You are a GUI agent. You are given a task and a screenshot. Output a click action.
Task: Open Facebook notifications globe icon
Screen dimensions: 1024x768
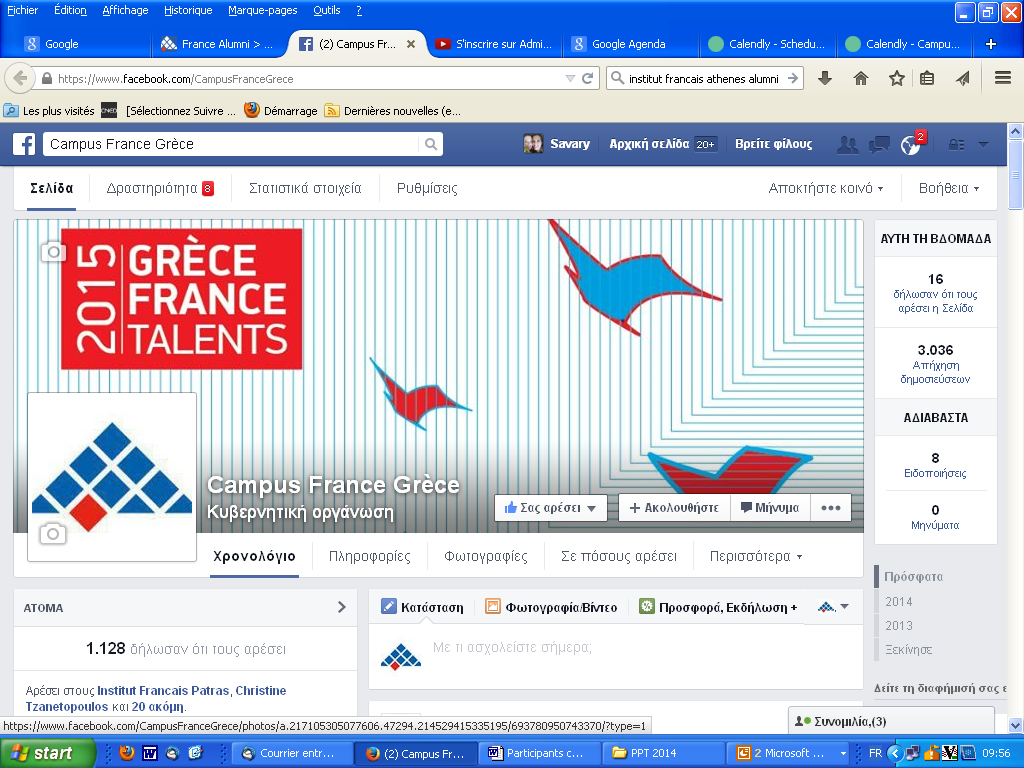pyautogui.click(x=910, y=145)
